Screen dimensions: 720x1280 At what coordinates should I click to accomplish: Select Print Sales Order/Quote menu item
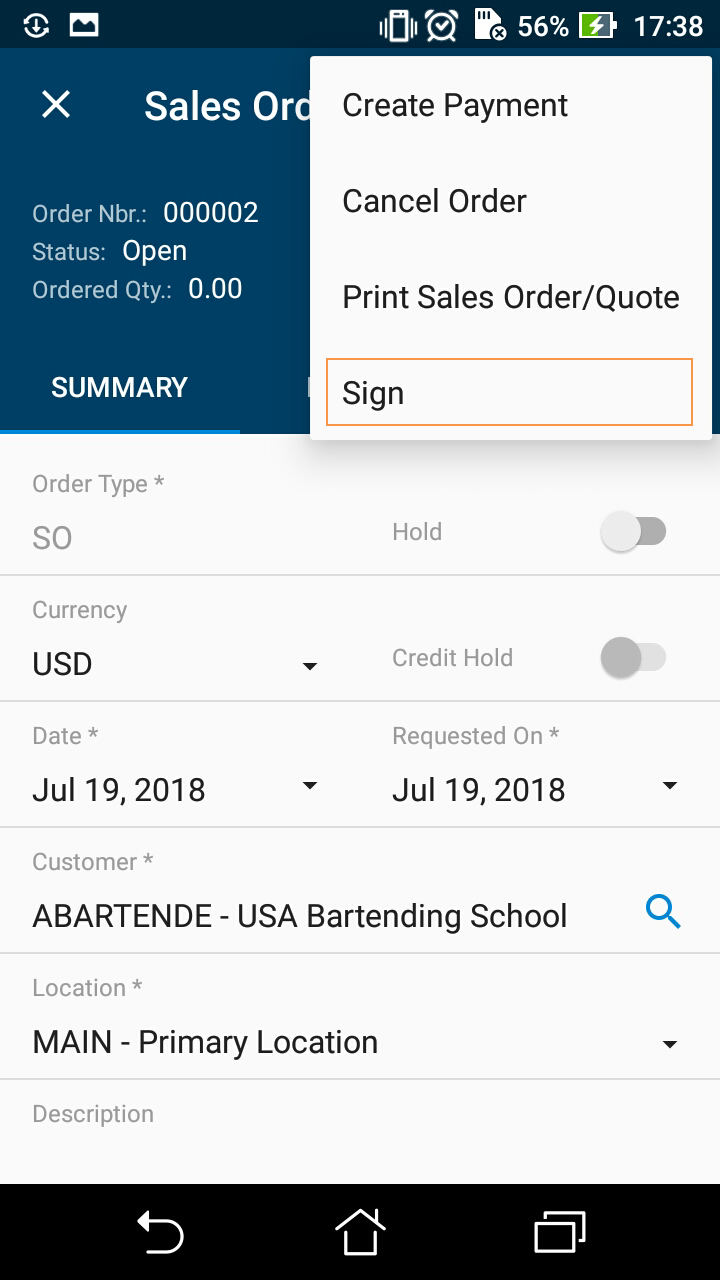click(x=510, y=297)
